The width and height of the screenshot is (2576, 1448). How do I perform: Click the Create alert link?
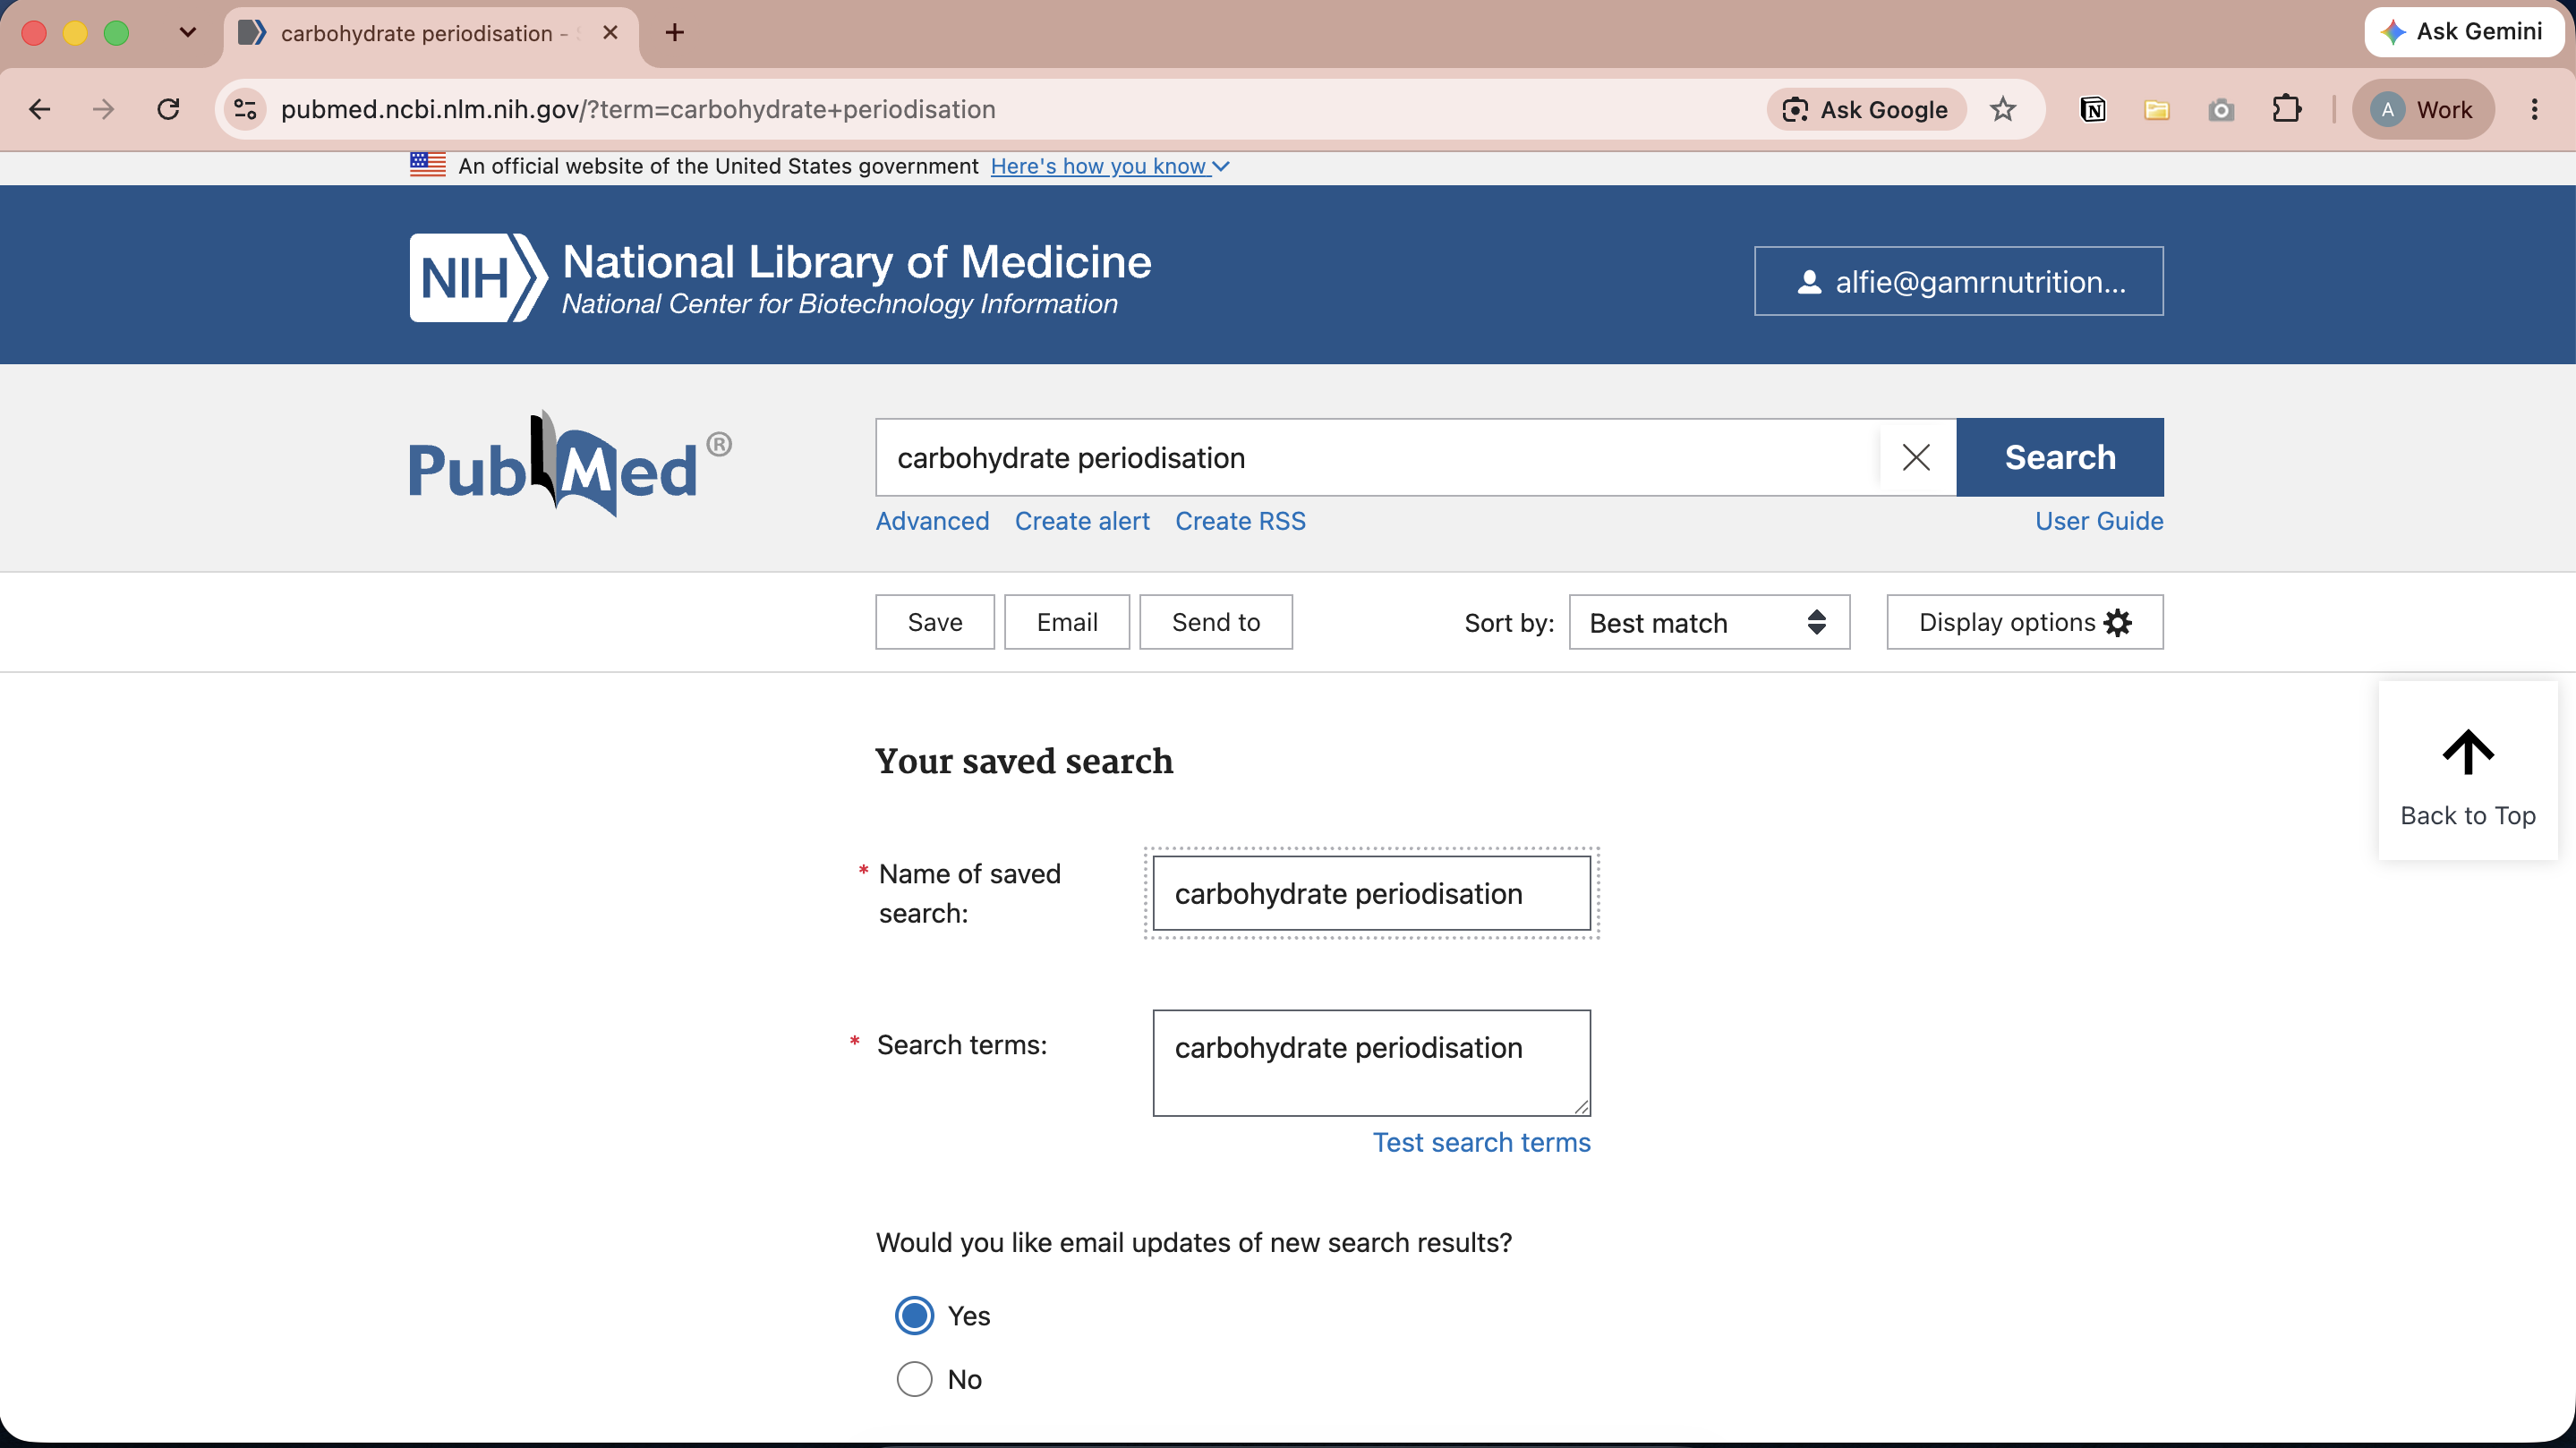click(x=1082, y=521)
